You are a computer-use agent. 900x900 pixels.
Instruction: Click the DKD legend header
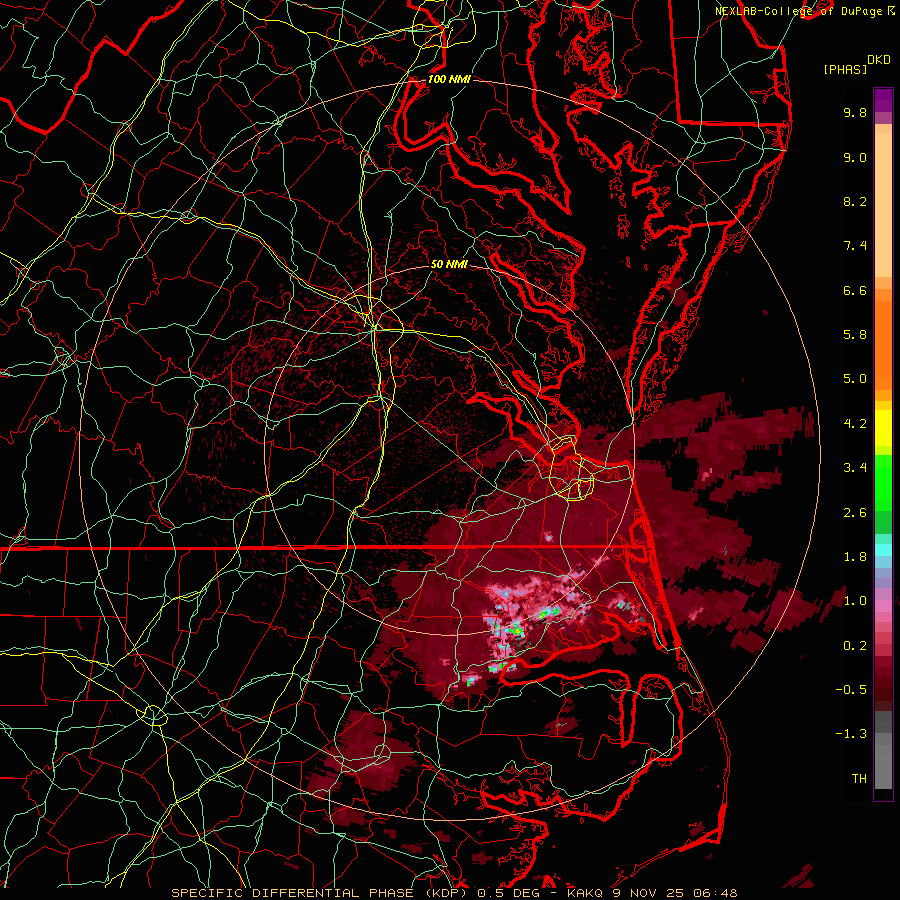(878, 60)
